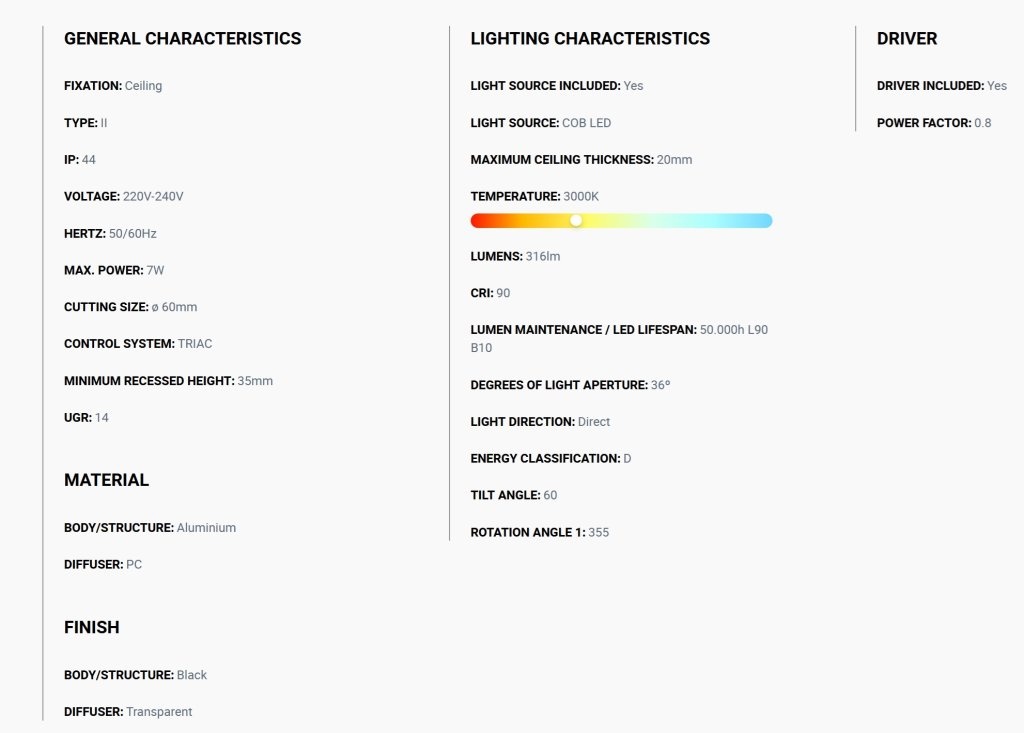This screenshot has height=733, width=1024.
Task: Click the Rotation Angle 1 value 355
Action: pyautogui.click(x=598, y=532)
